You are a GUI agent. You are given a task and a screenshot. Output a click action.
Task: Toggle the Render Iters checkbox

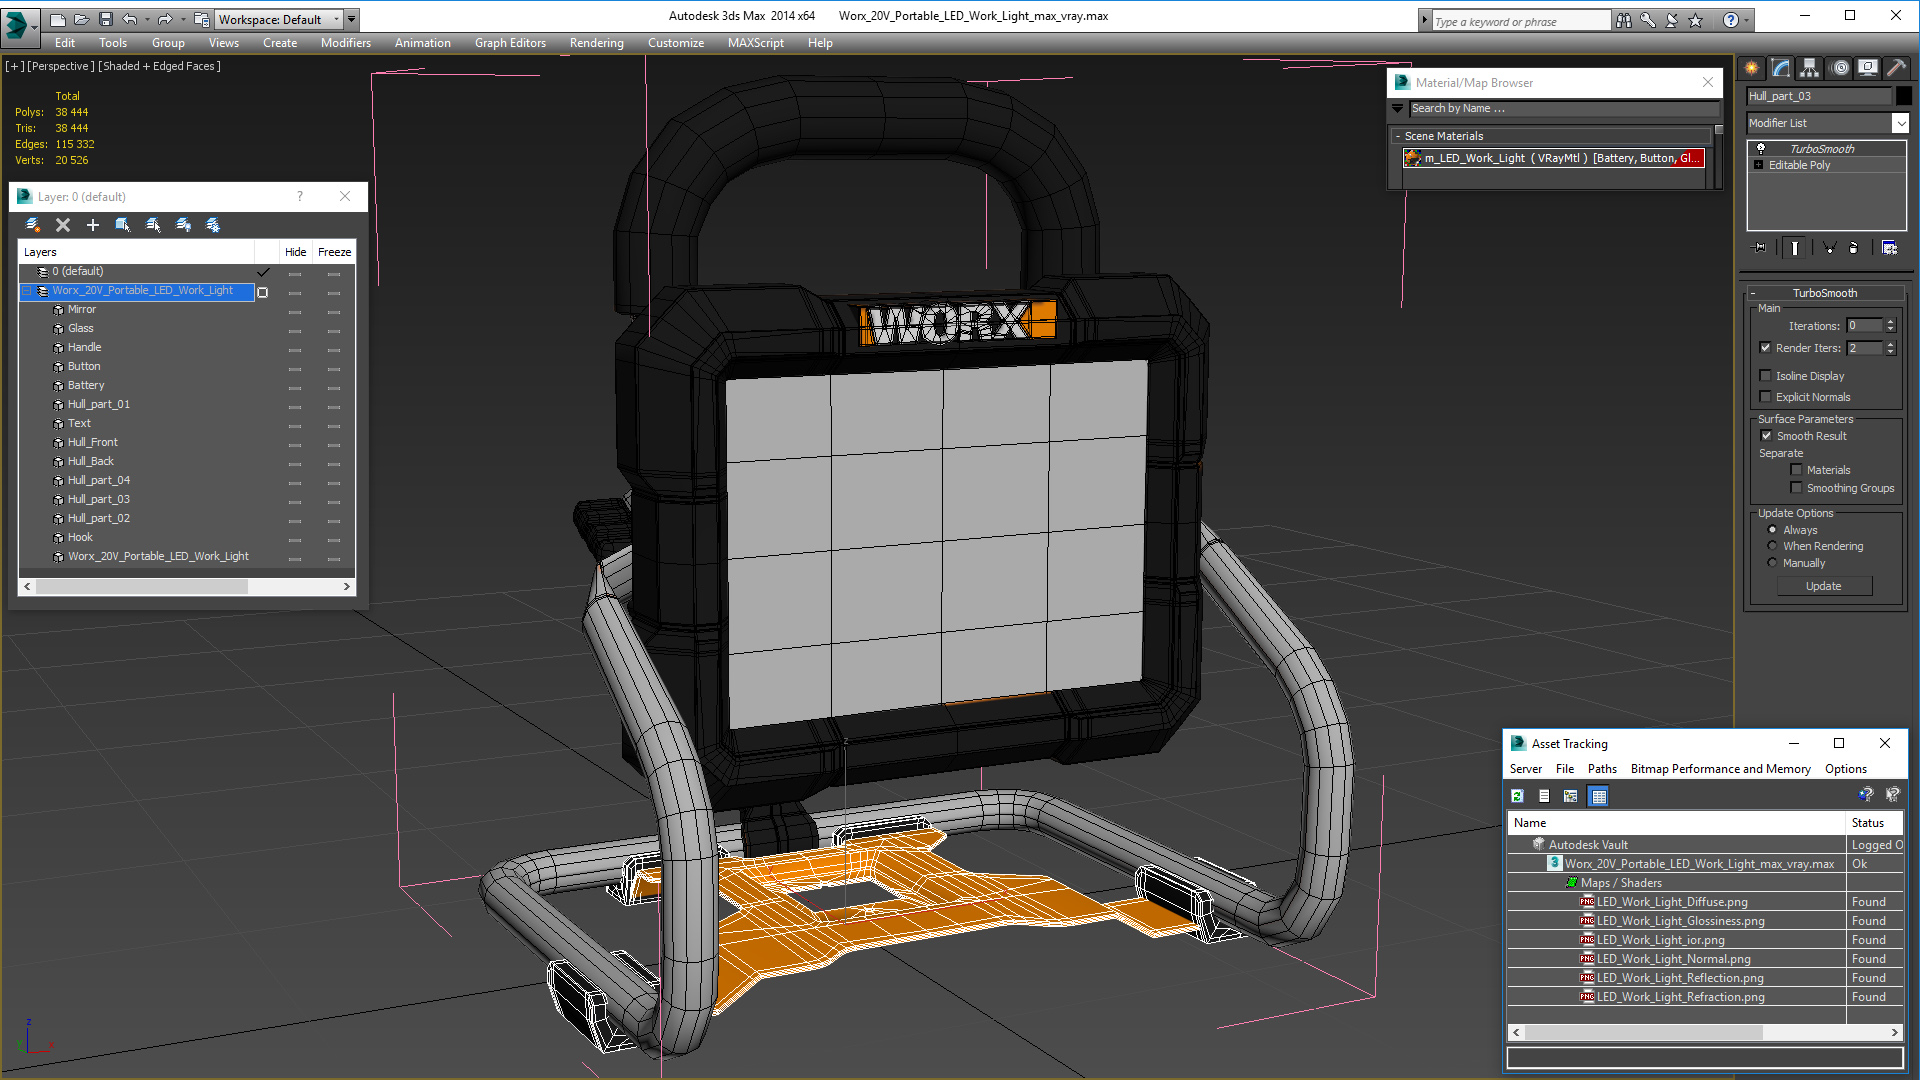(1766, 348)
